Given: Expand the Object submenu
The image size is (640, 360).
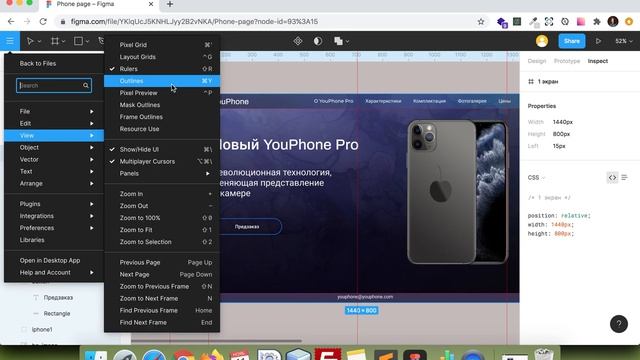Looking at the screenshot, I should click(x=54, y=147).
